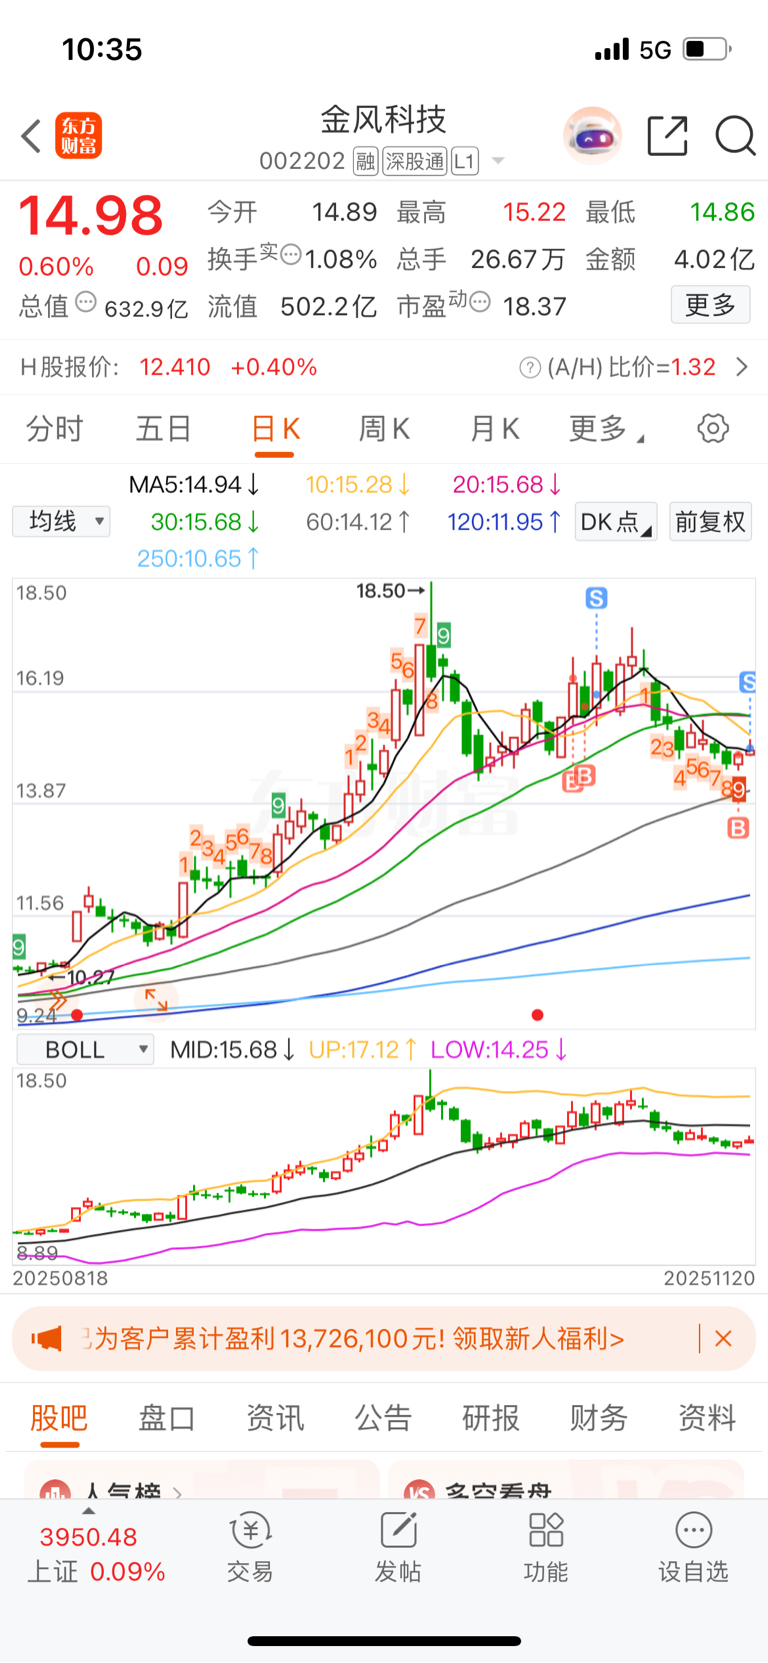Tap the 功能 functions icon
Image resolution: width=768 pixels, height=1663 pixels.
pos(546,1548)
